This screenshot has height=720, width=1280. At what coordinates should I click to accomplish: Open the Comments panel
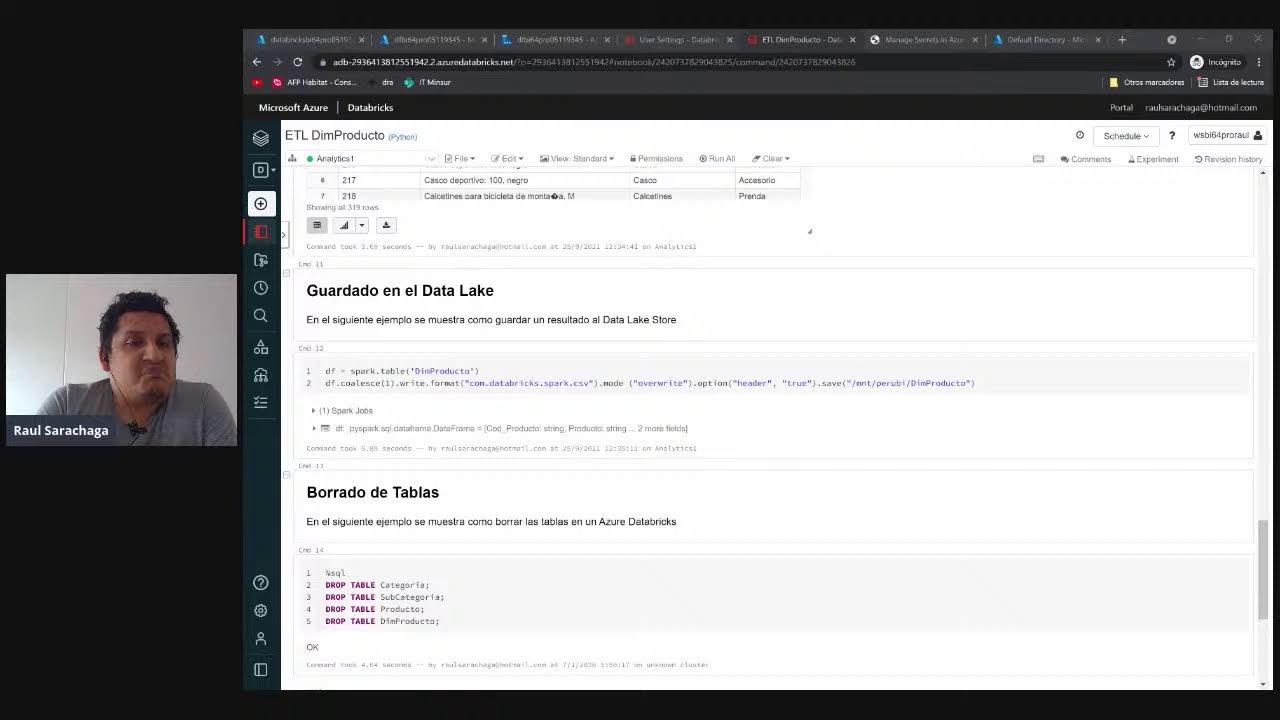pos(1086,159)
